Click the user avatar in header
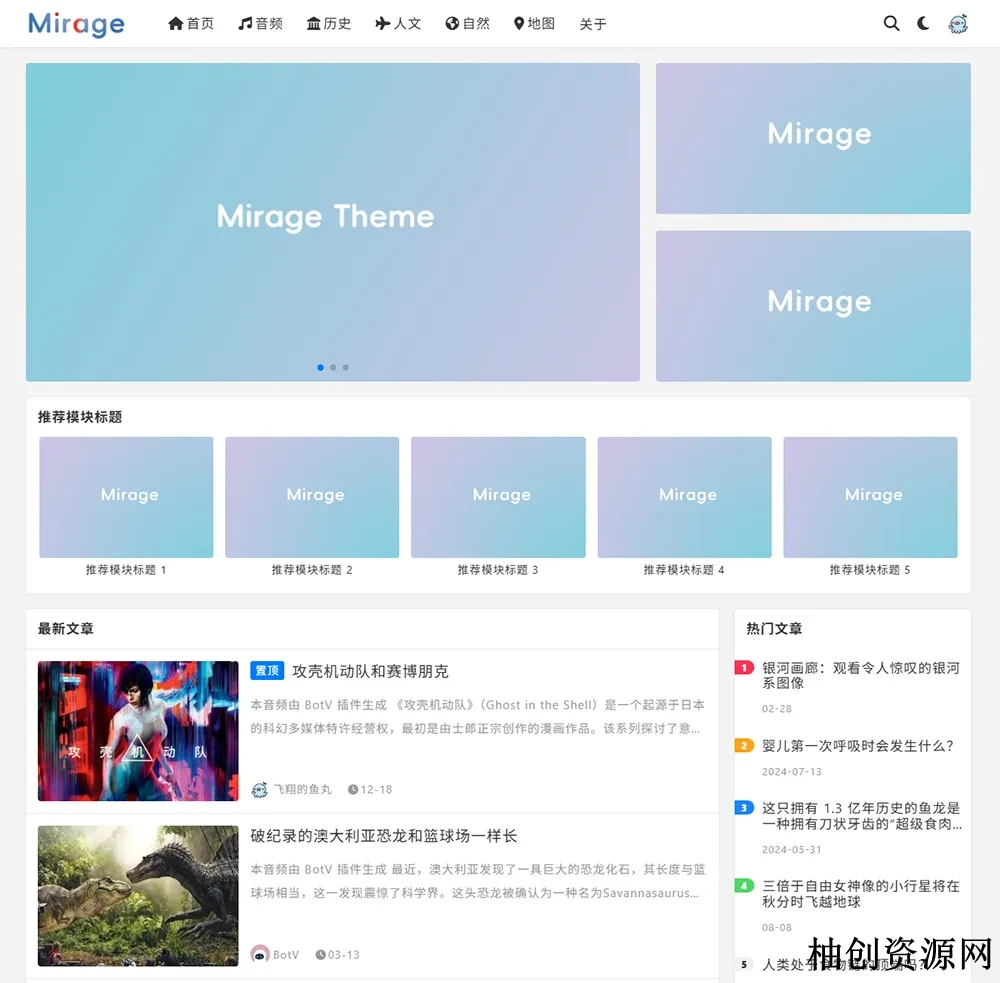This screenshot has width=1000, height=983. (x=957, y=24)
